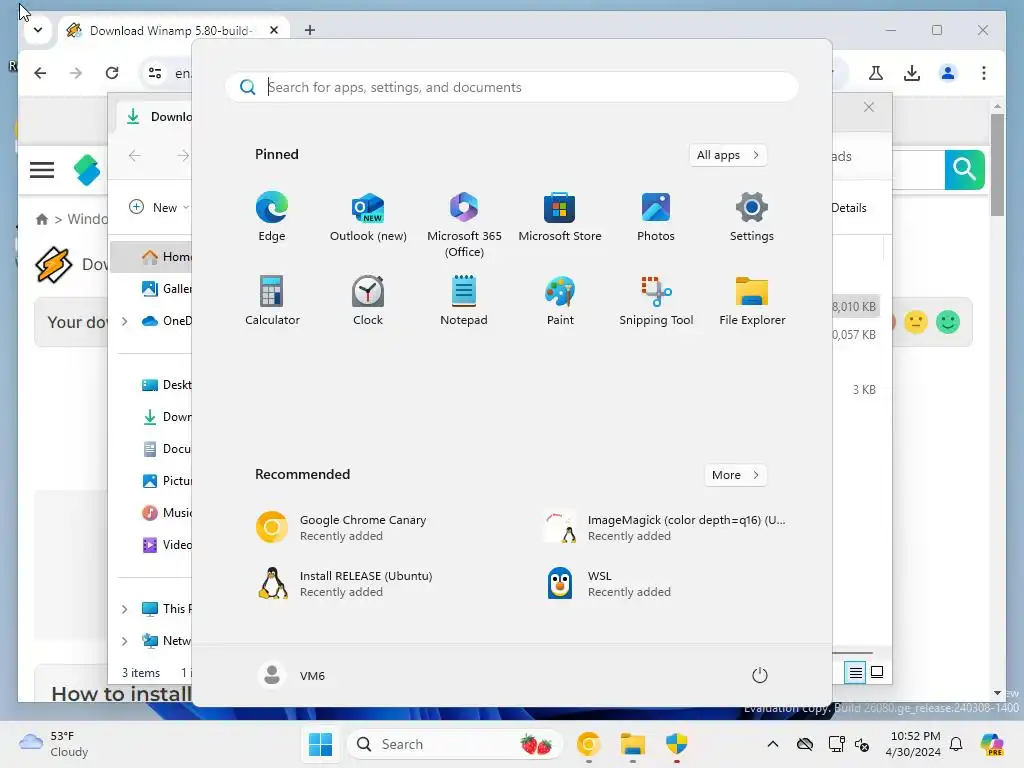Open Chrome Canary from the taskbar
The image size is (1024, 768).
pyautogui.click(x=588, y=744)
